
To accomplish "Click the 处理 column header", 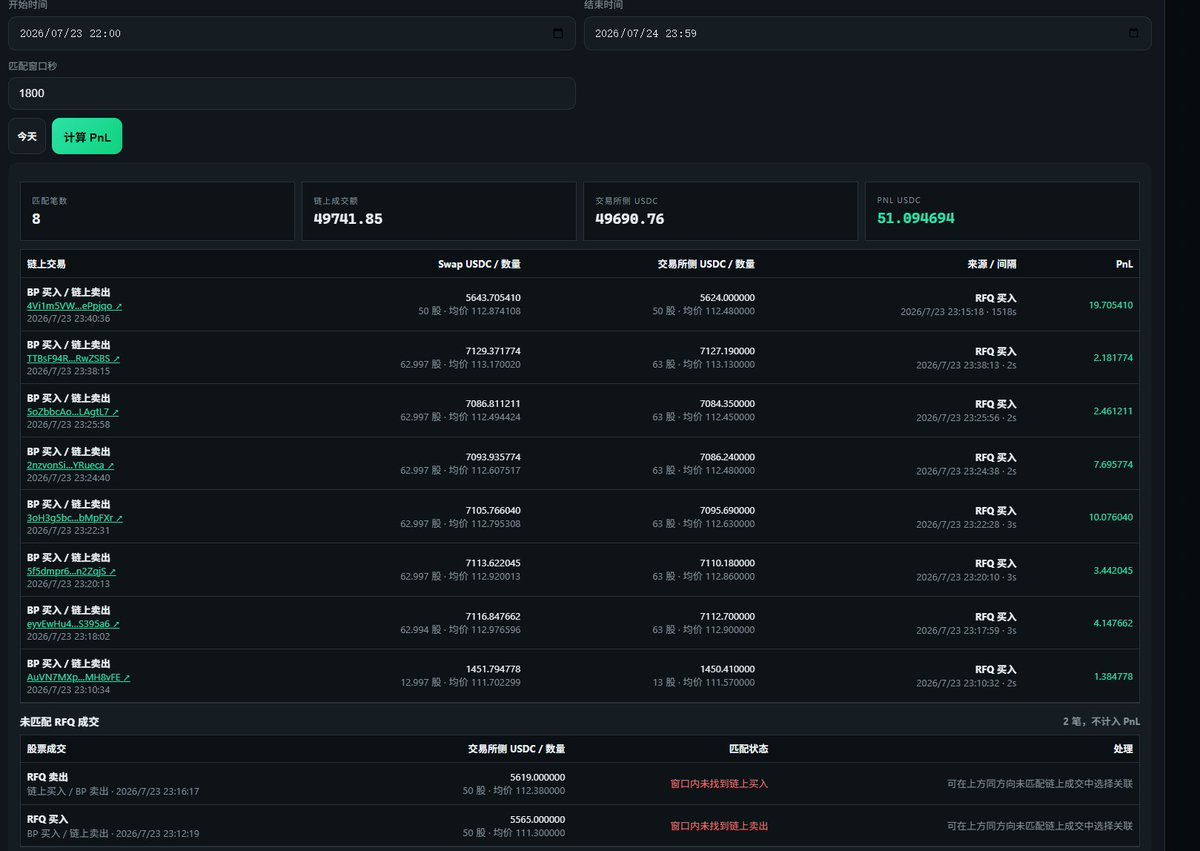I will pyautogui.click(x=1123, y=749).
